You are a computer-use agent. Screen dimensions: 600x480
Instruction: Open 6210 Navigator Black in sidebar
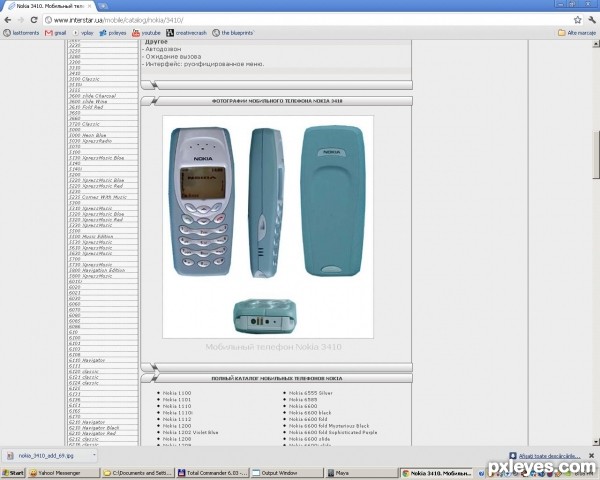click(94, 428)
